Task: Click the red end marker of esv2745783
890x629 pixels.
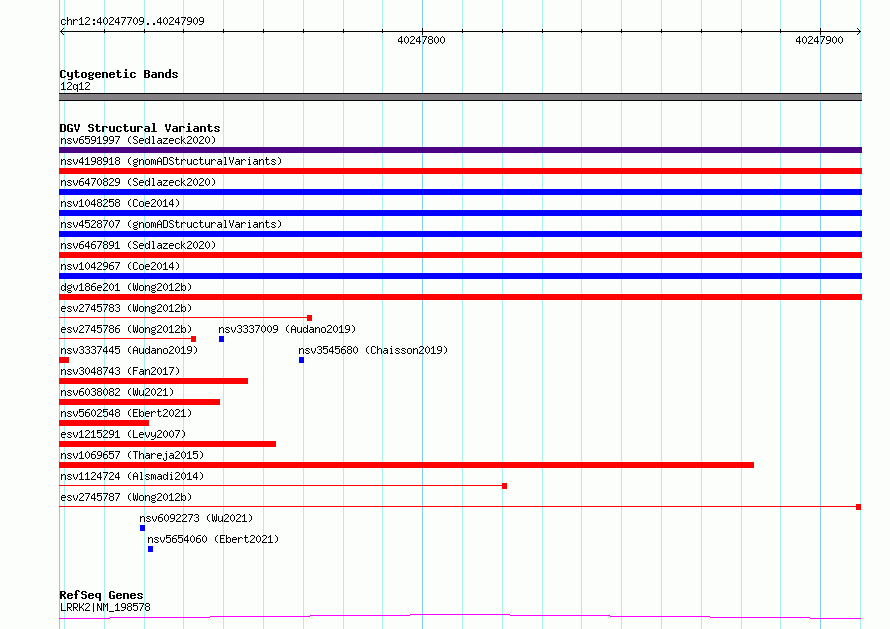Action: click(309, 318)
